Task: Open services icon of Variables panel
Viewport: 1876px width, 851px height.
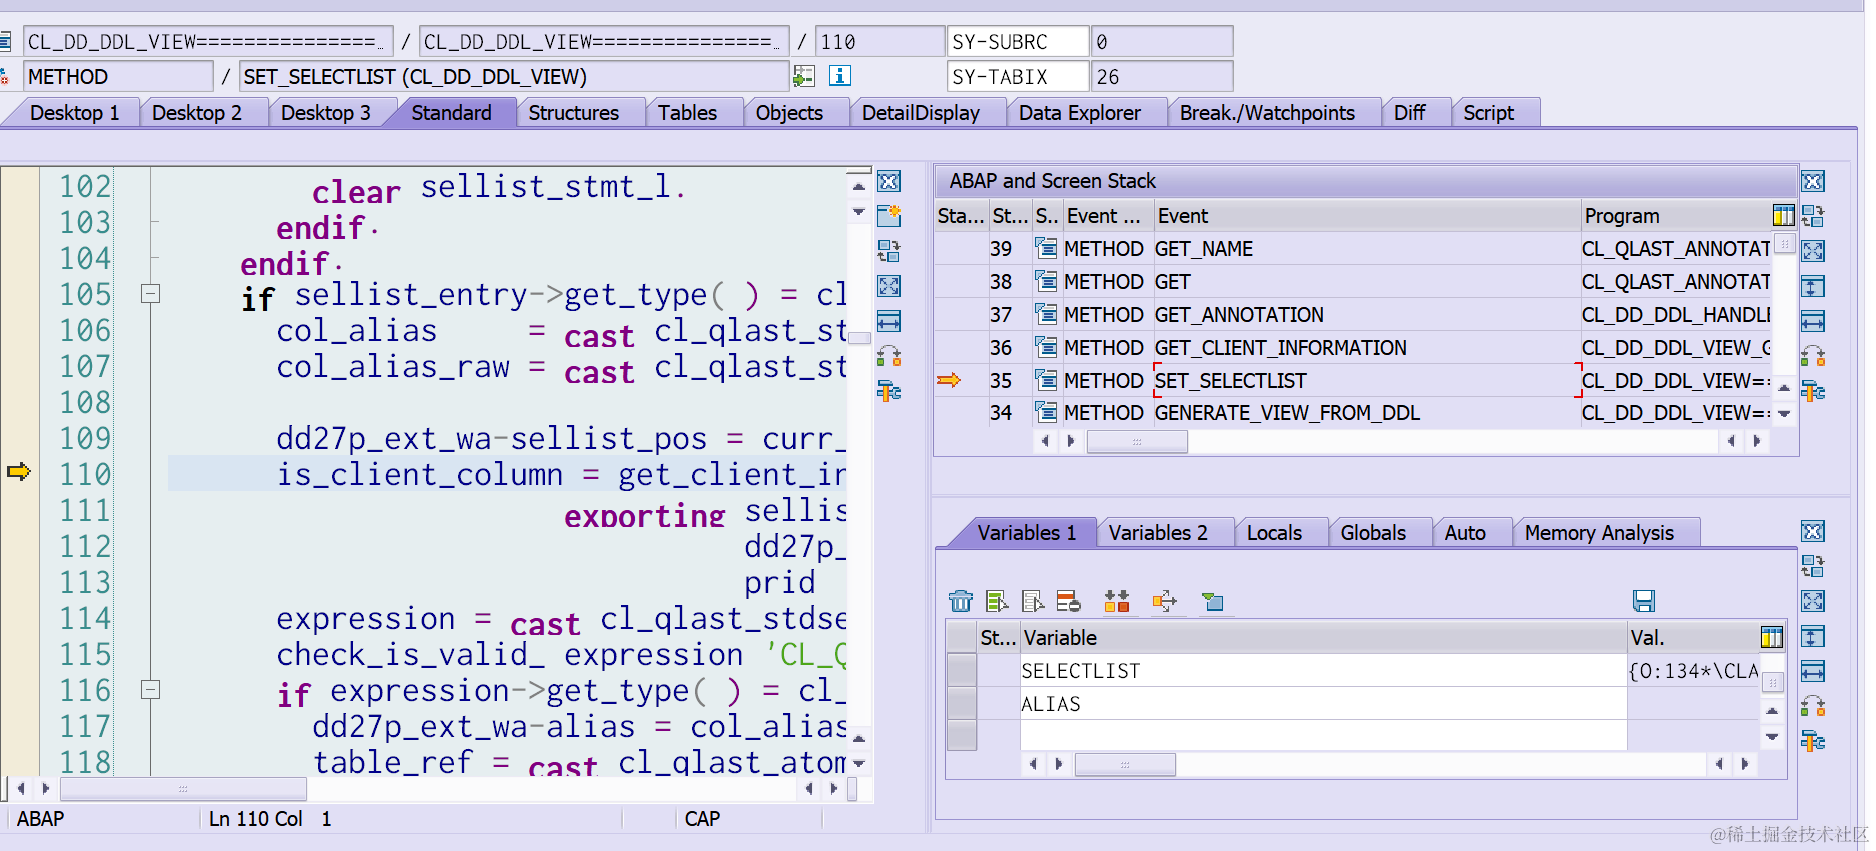Action: [x=1813, y=741]
